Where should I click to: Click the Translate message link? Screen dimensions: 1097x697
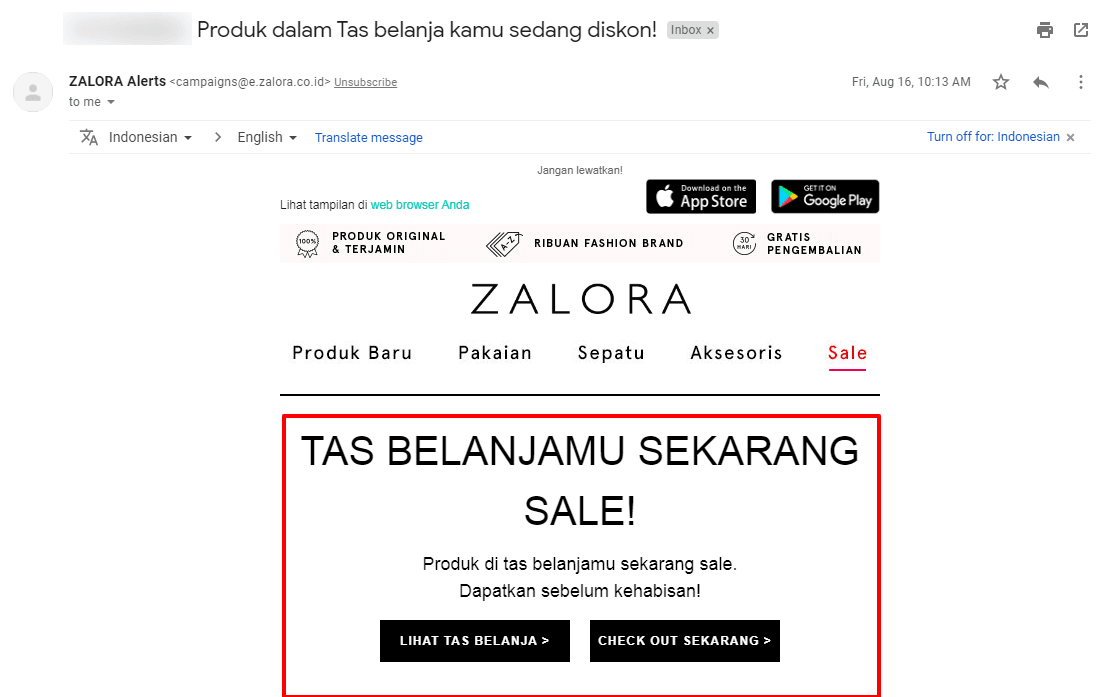coord(369,138)
